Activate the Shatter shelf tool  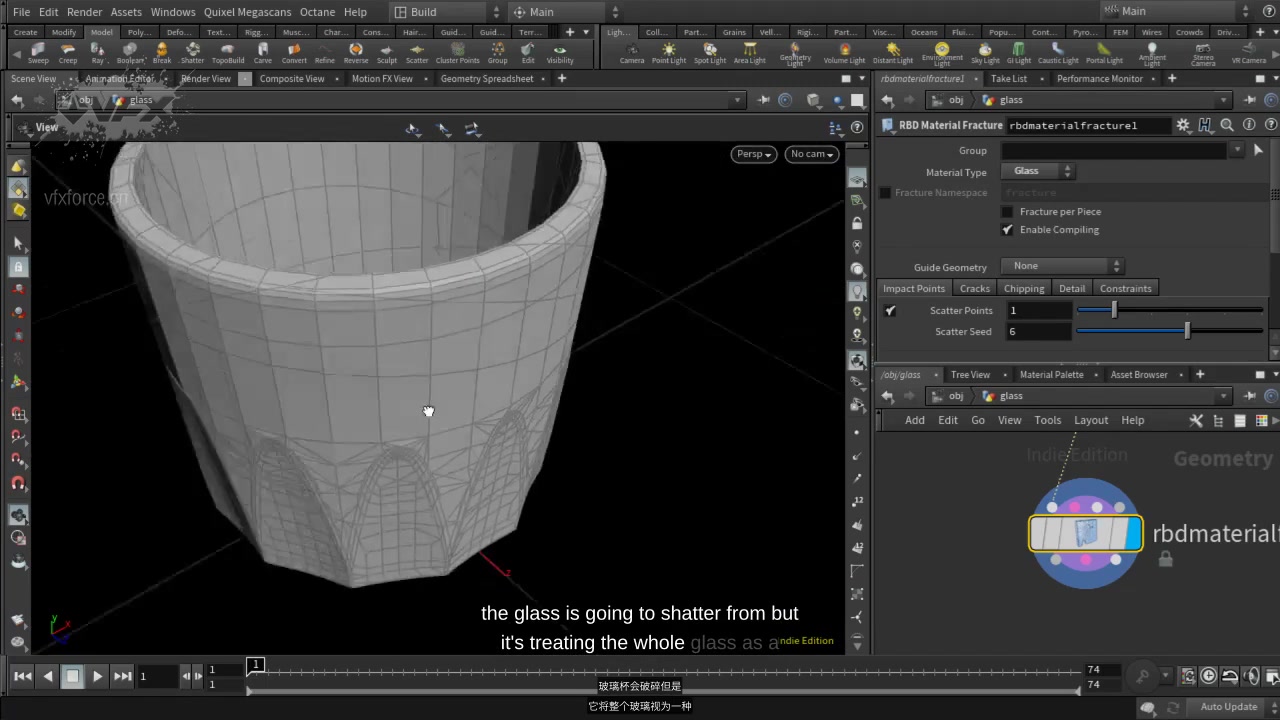(192, 53)
